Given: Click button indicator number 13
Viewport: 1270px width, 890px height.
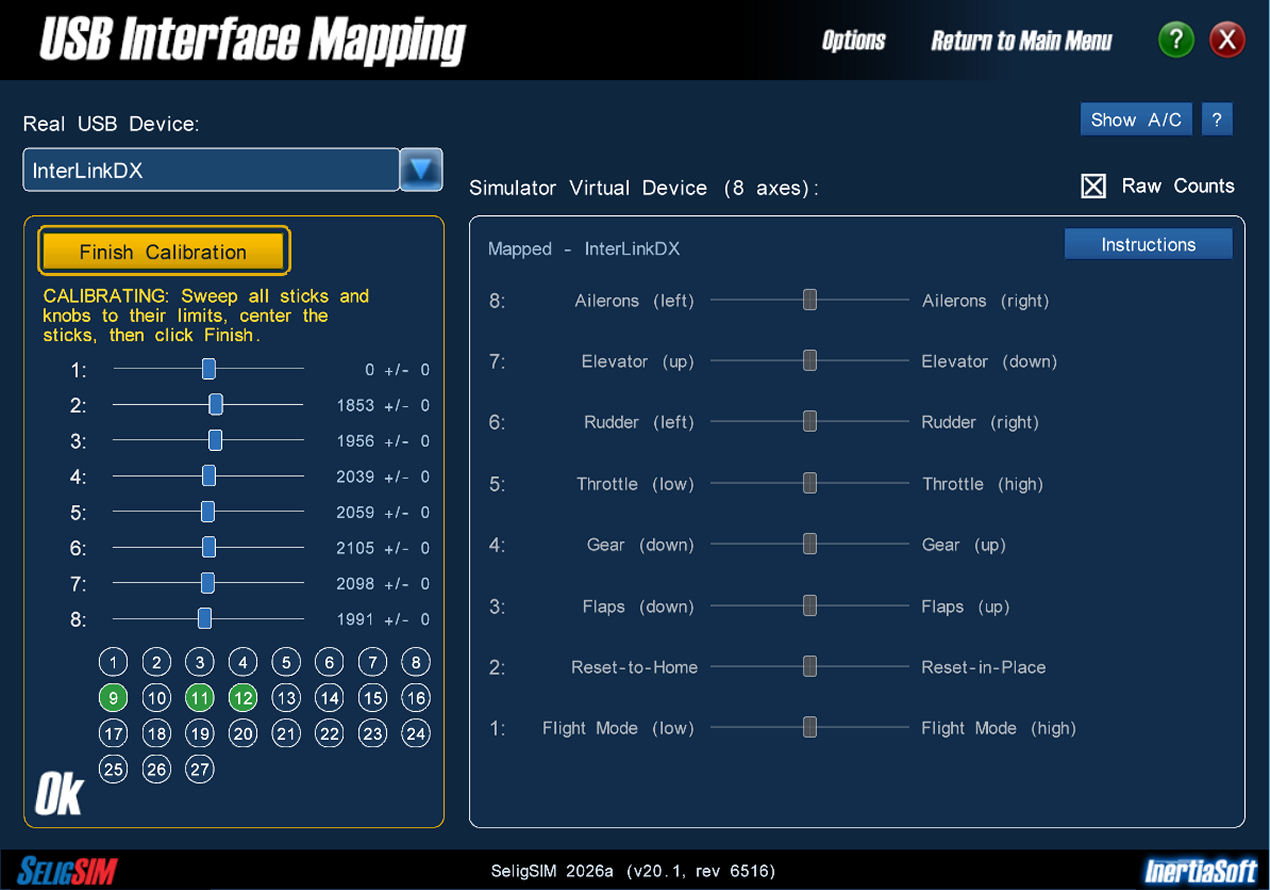Looking at the screenshot, I should point(286,698).
